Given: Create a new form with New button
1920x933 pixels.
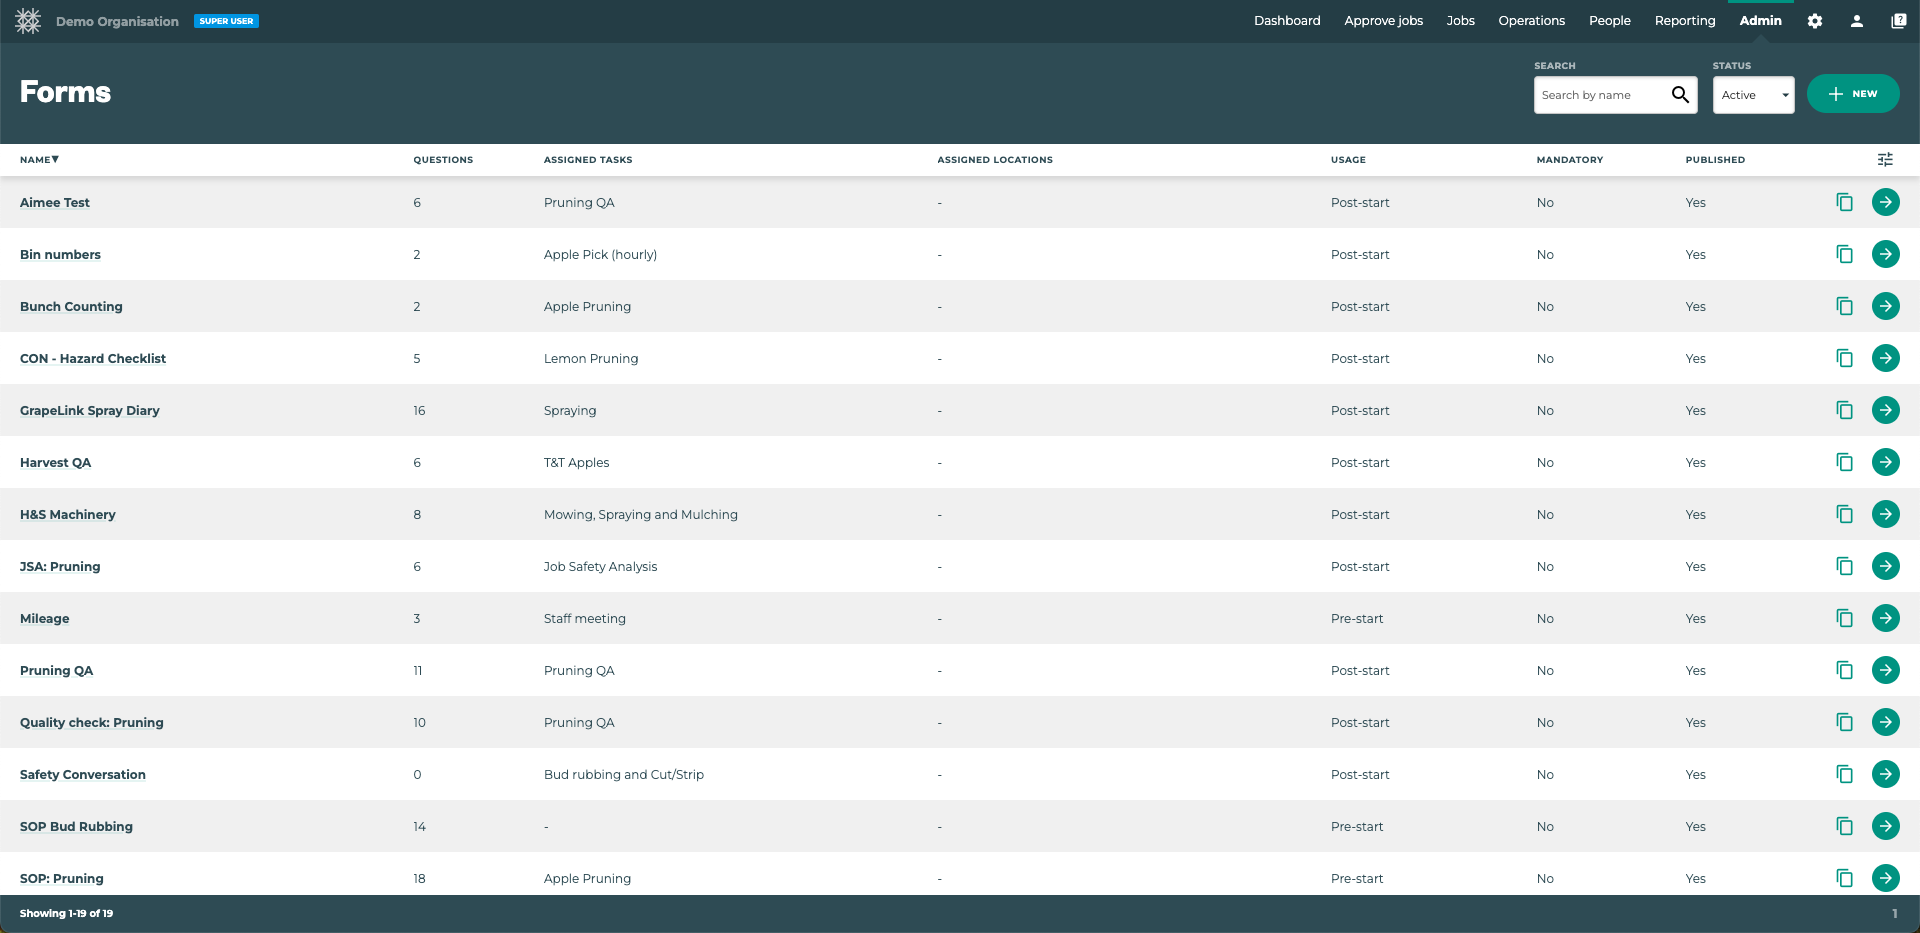Looking at the screenshot, I should (1852, 94).
